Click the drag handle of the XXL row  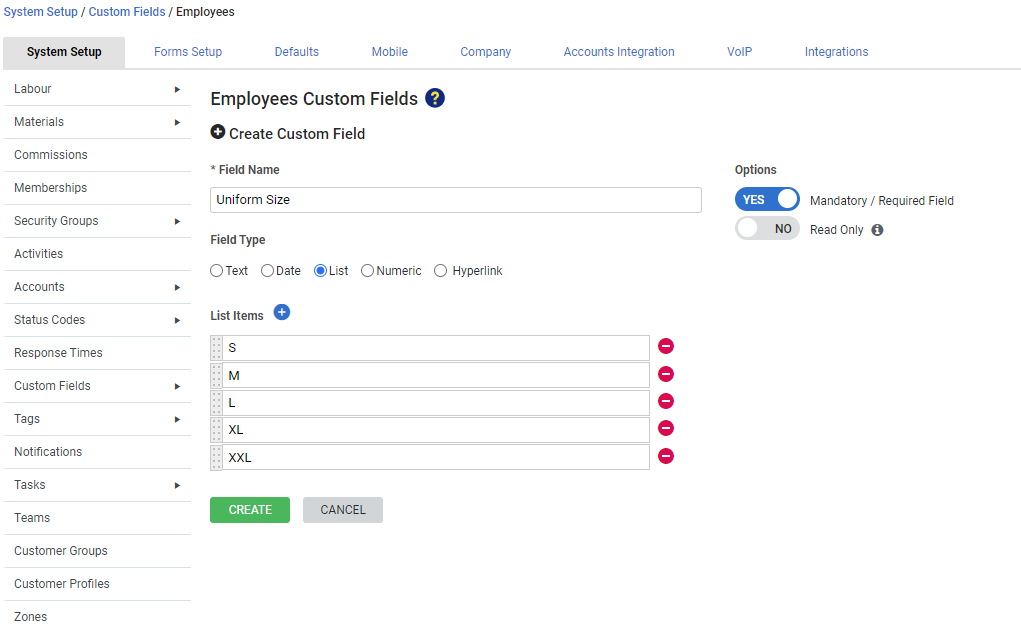tap(216, 458)
